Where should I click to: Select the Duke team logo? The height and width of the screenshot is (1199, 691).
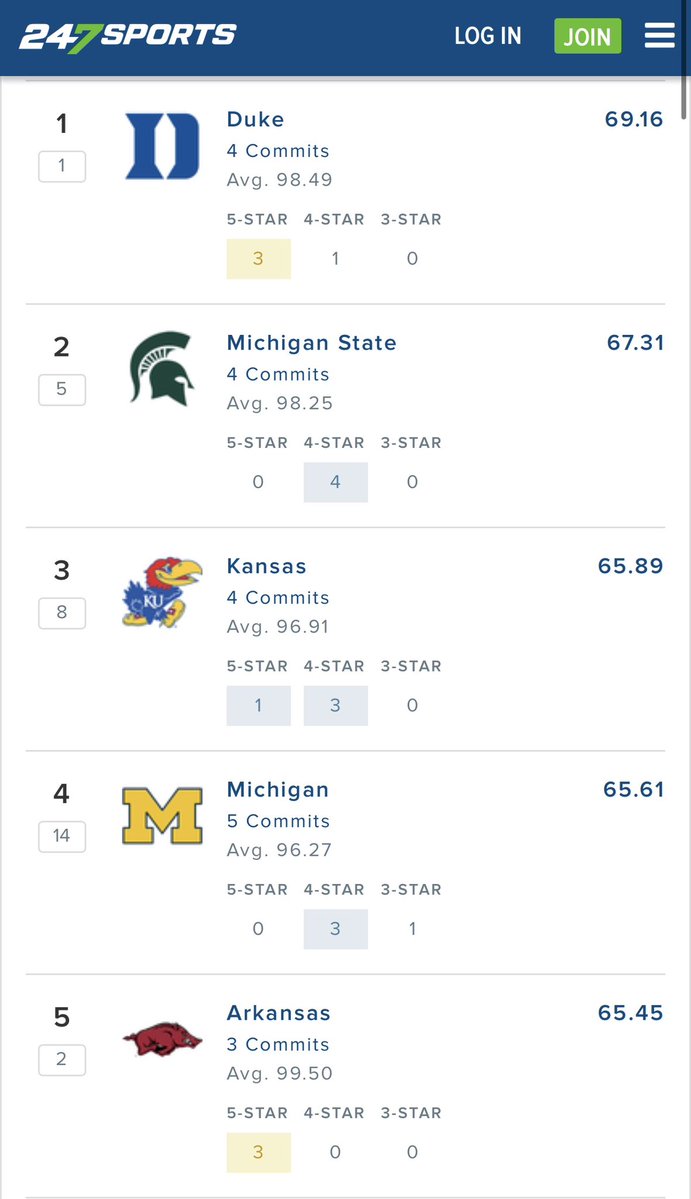coord(162,146)
